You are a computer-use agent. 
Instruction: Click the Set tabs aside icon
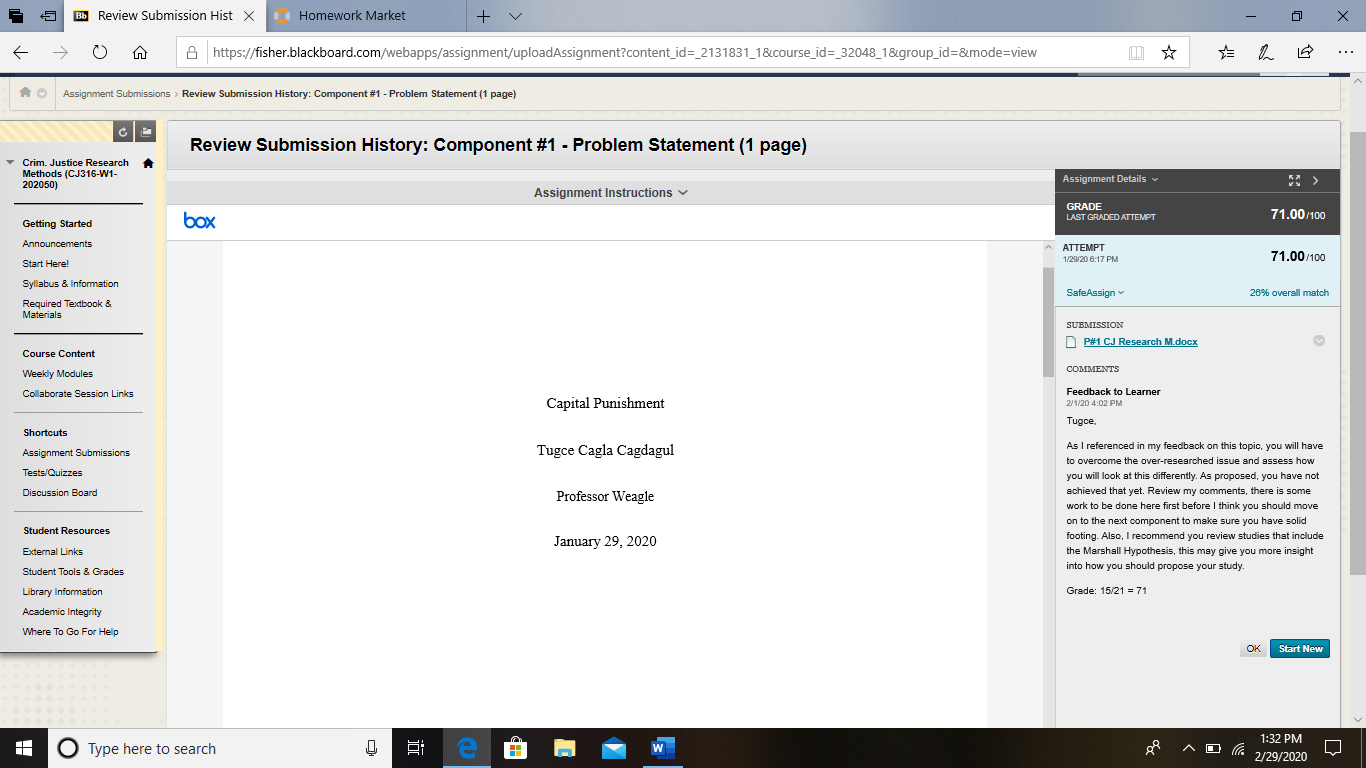coord(47,16)
